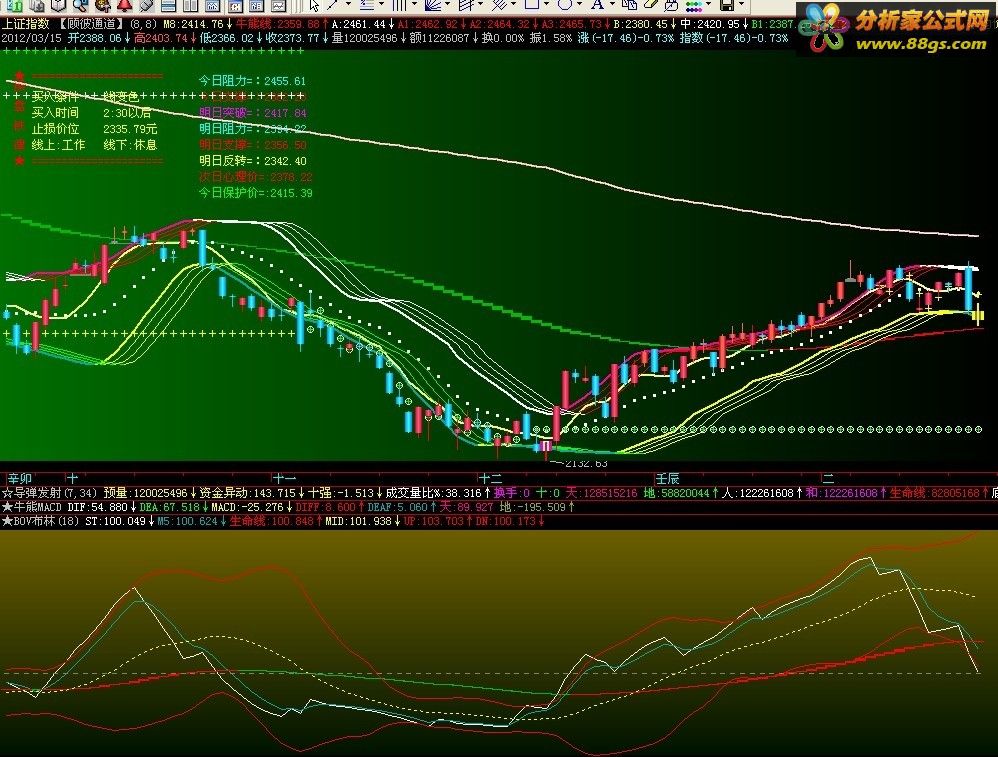Viewport: 998px width, 757px height.
Task: Expand the text tool dropdown arrow
Action: pos(612,4)
